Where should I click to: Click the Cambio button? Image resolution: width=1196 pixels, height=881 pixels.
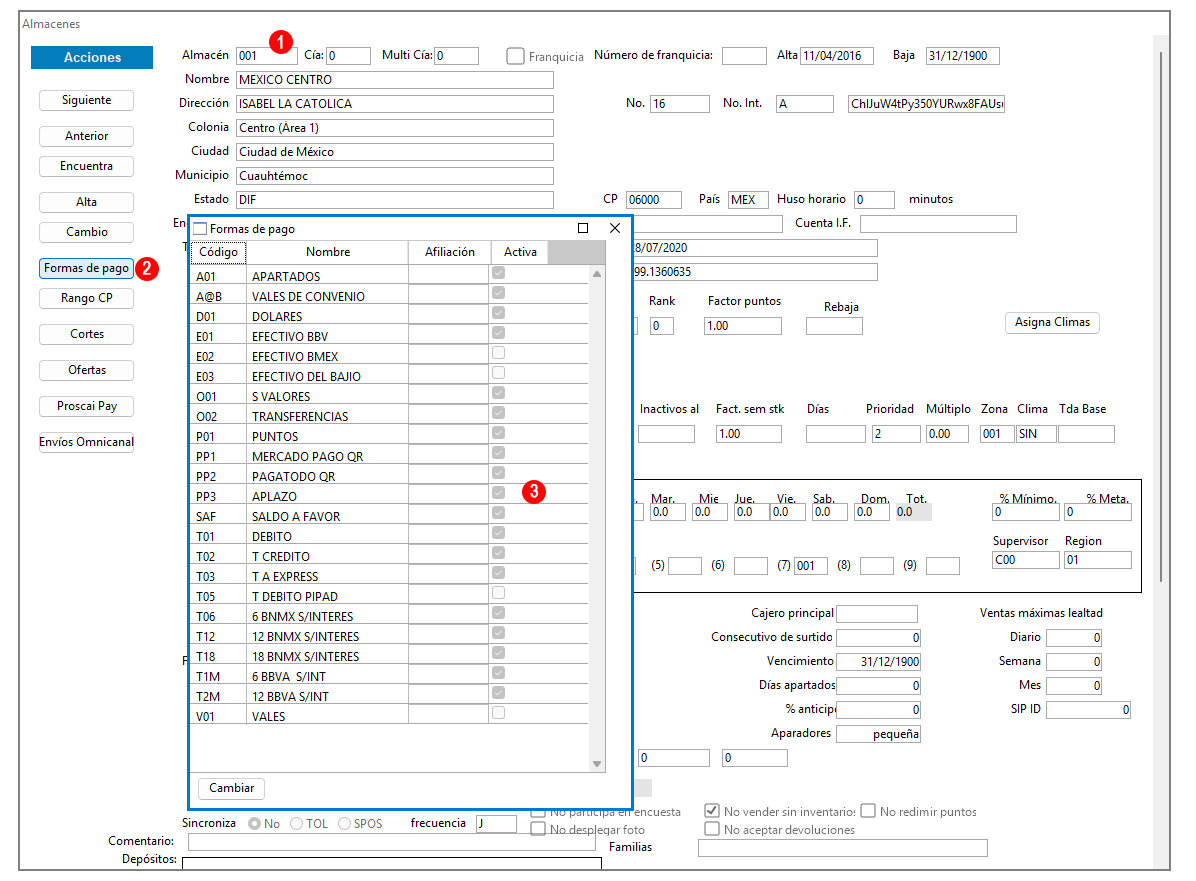coord(86,232)
